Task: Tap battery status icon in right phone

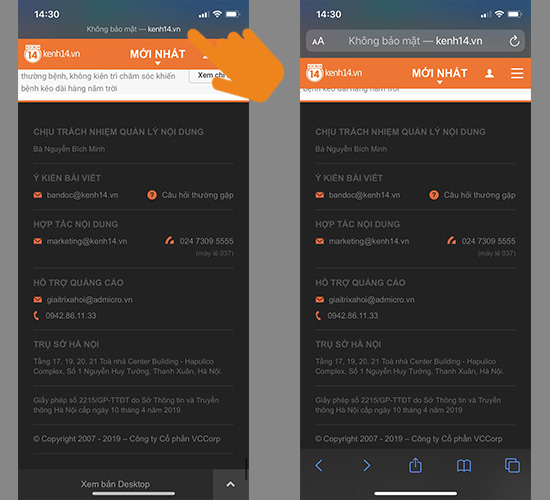Action: (x=514, y=14)
